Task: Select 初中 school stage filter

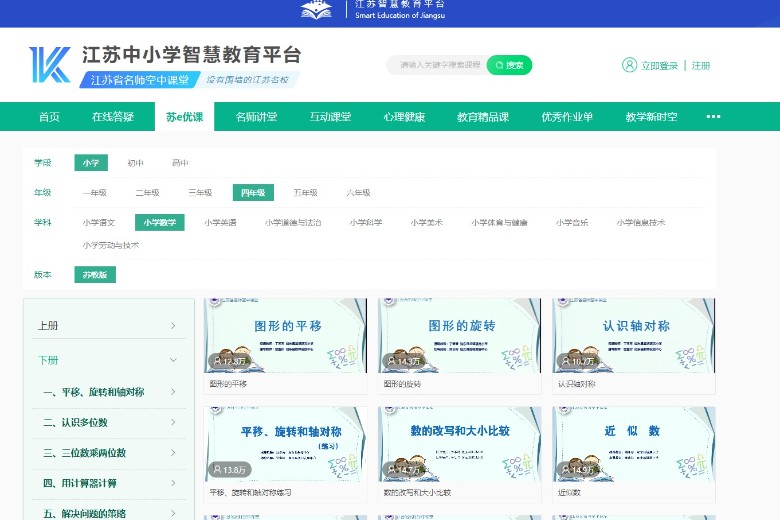Action: [x=135, y=163]
